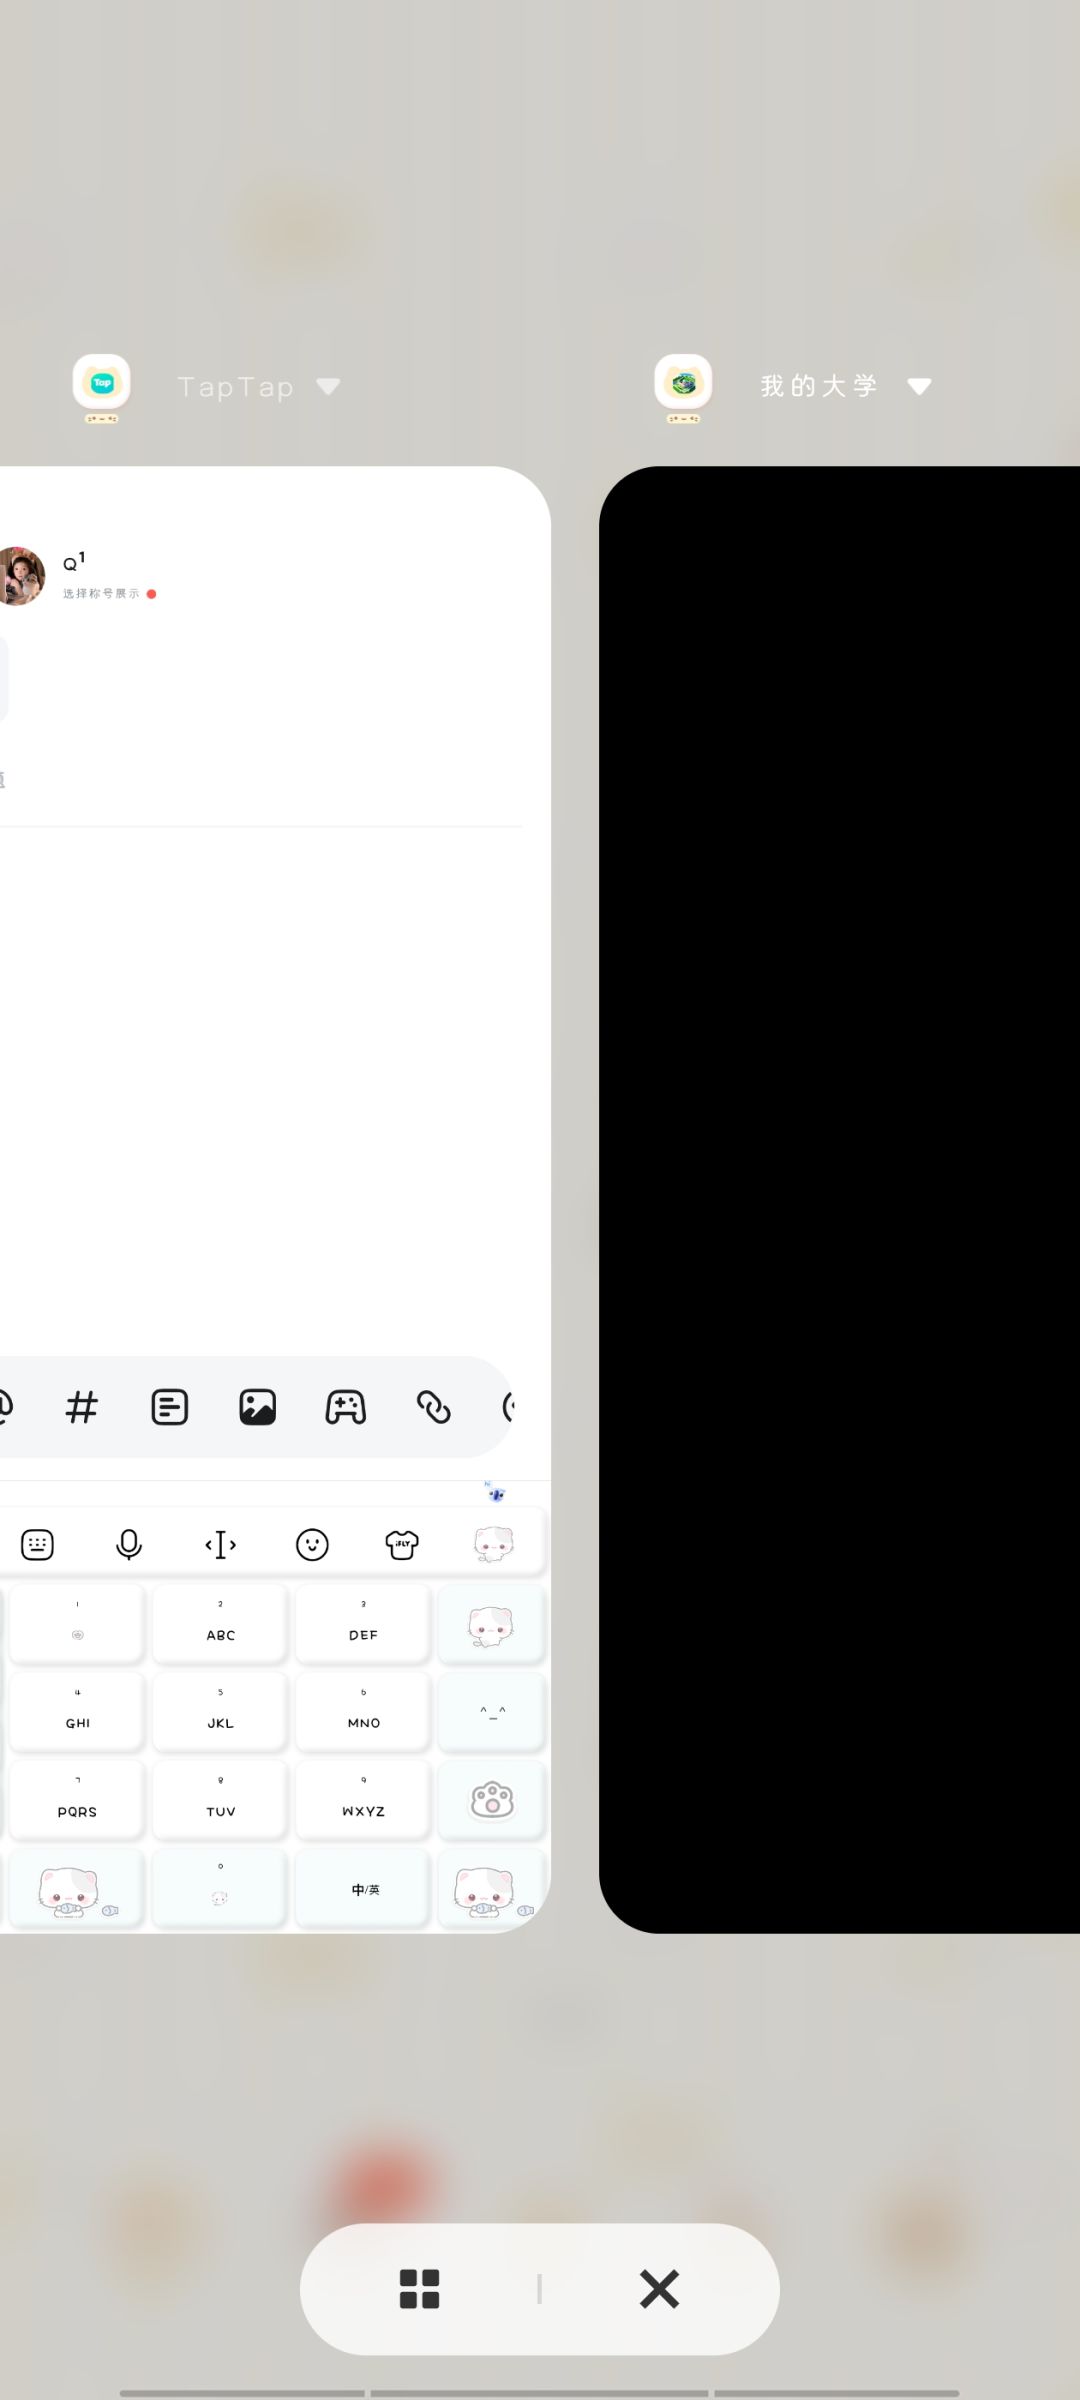Tap the 我的大学 app icon

684,384
